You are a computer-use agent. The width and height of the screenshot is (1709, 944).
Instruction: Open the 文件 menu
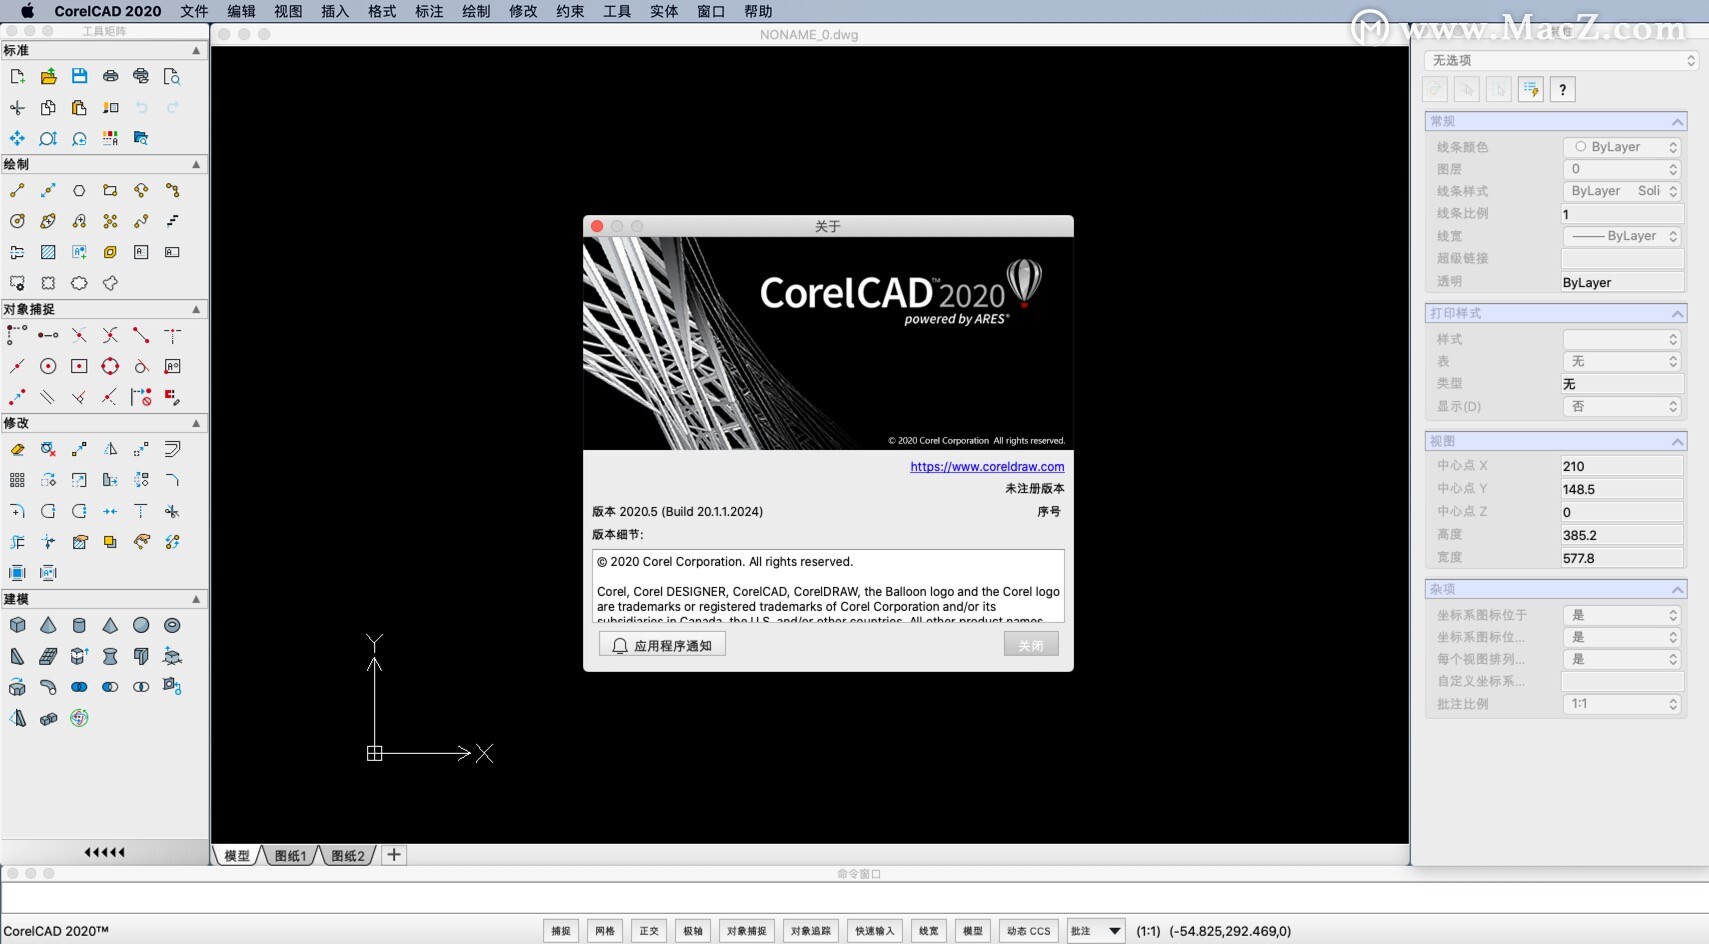pos(194,11)
